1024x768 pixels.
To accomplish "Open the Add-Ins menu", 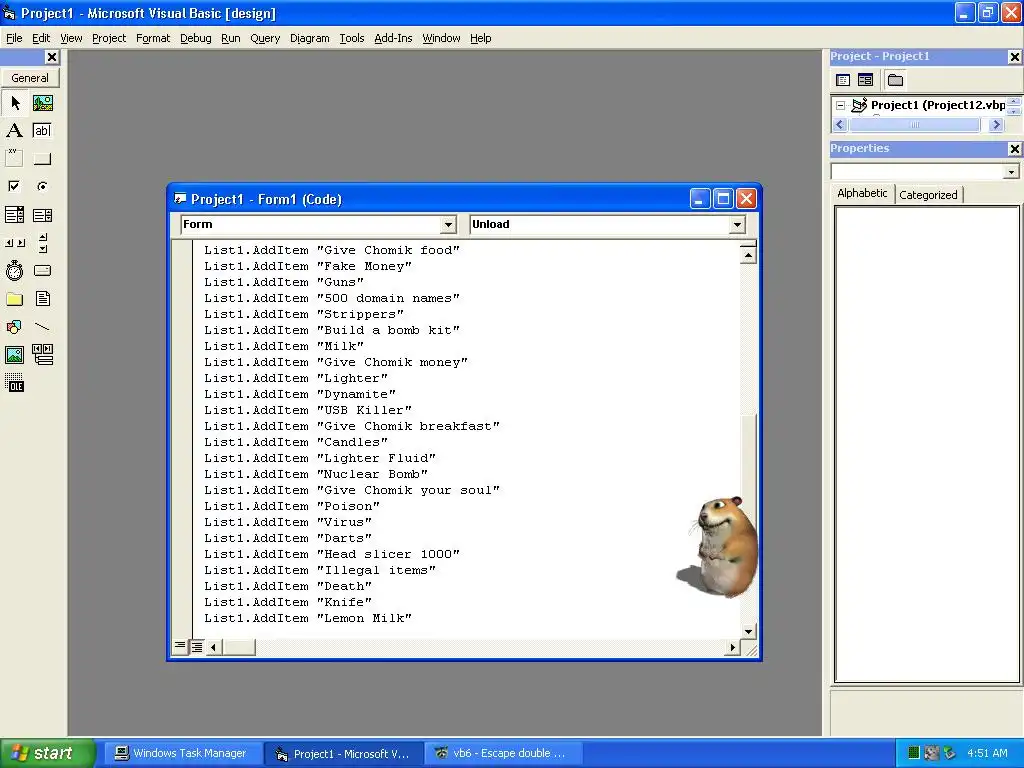I will [x=393, y=38].
